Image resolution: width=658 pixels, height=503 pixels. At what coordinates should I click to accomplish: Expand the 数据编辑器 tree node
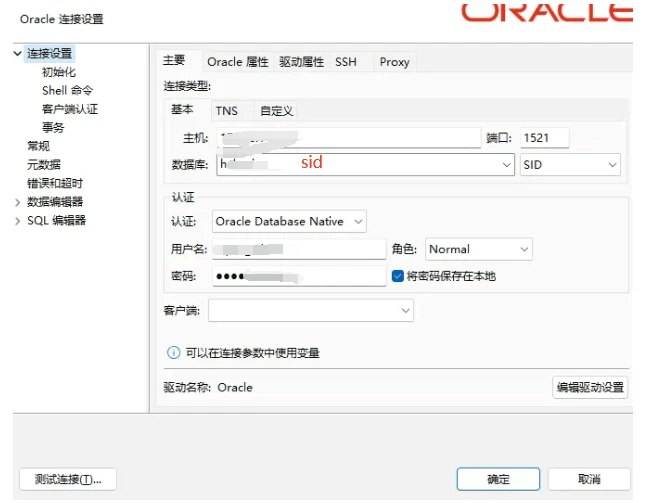click(x=18, y=203)
